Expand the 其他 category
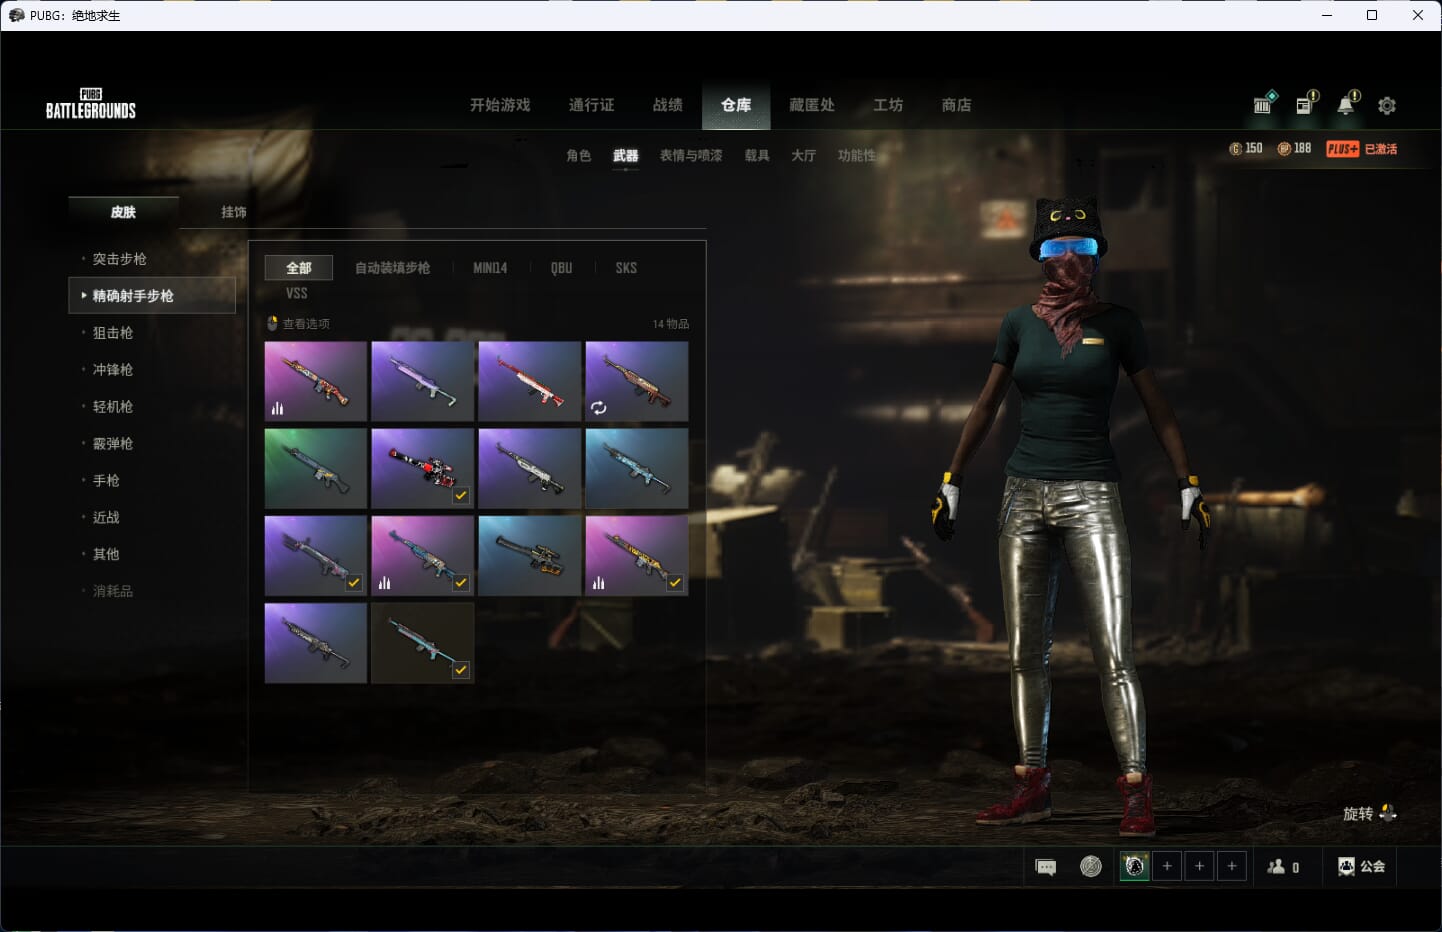 pos(106,555)
